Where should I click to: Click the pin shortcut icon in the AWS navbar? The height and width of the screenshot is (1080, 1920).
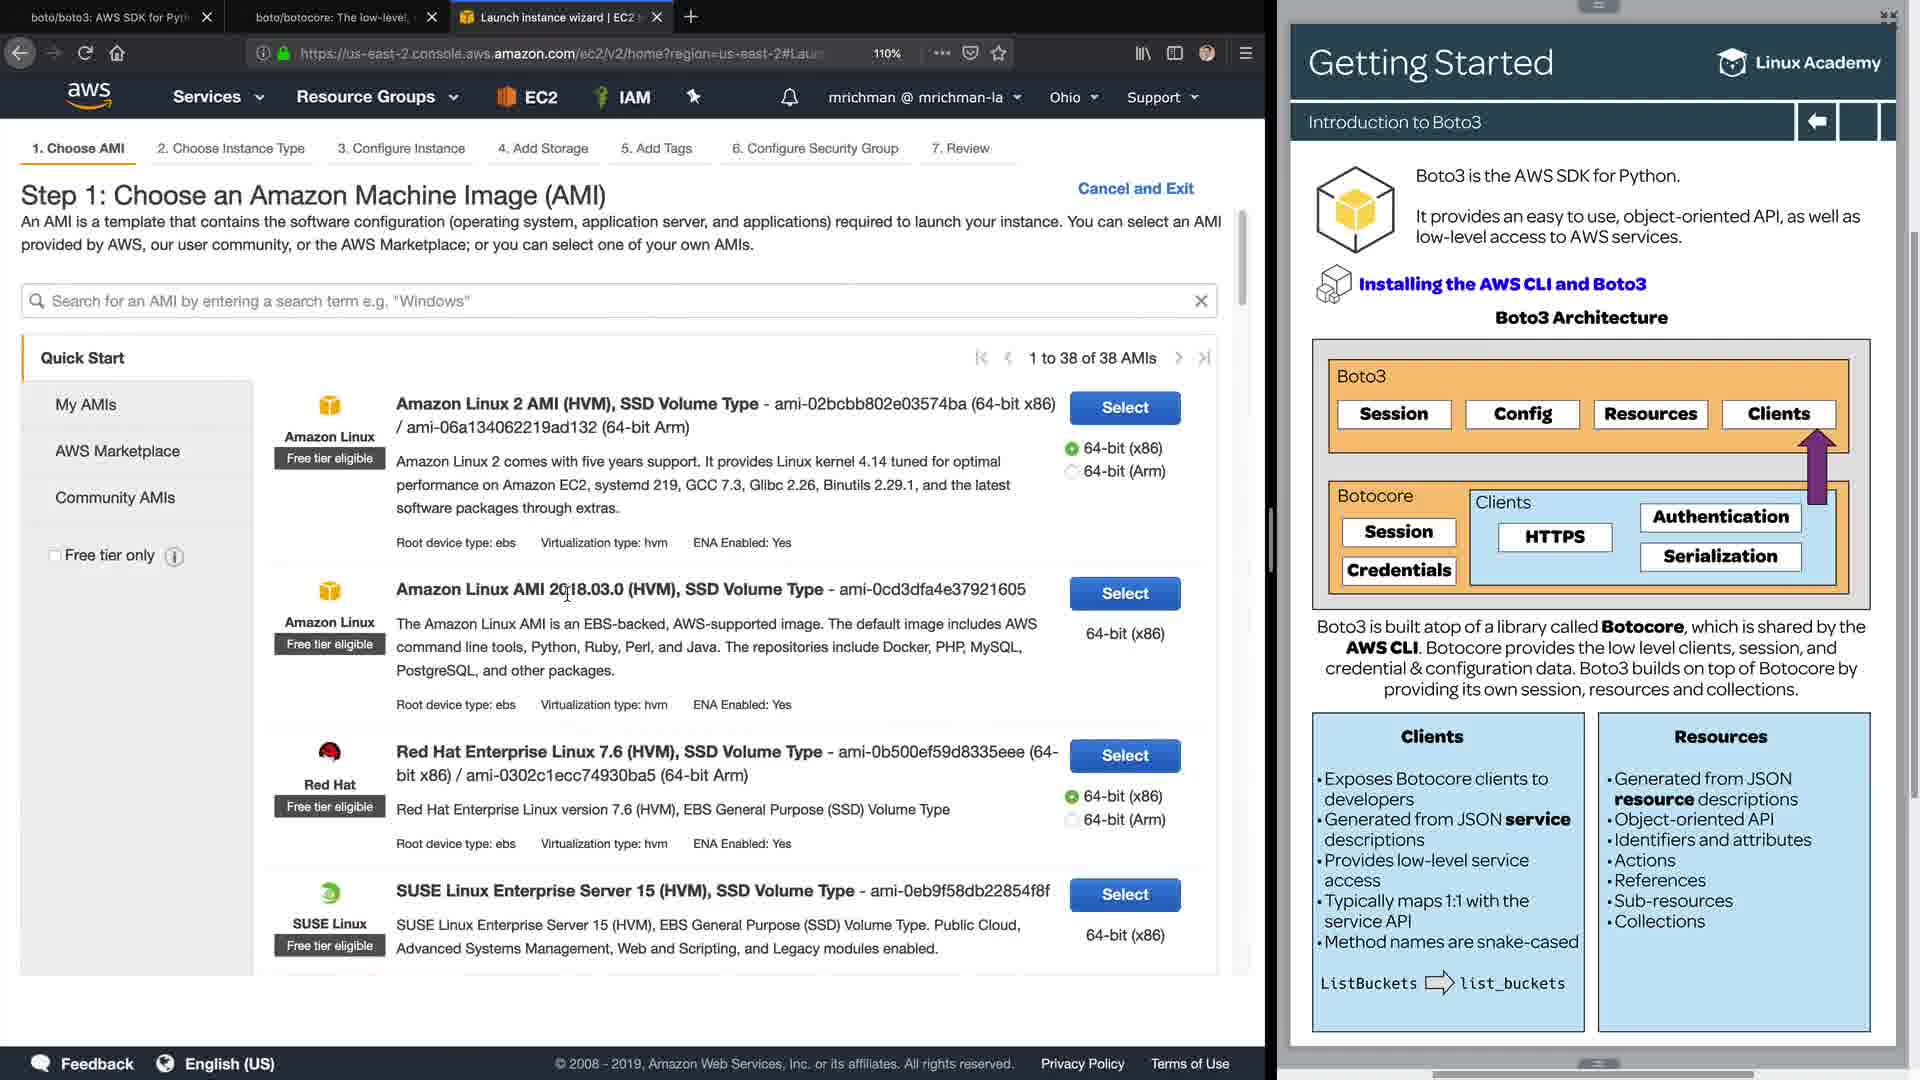pos(693,97)
